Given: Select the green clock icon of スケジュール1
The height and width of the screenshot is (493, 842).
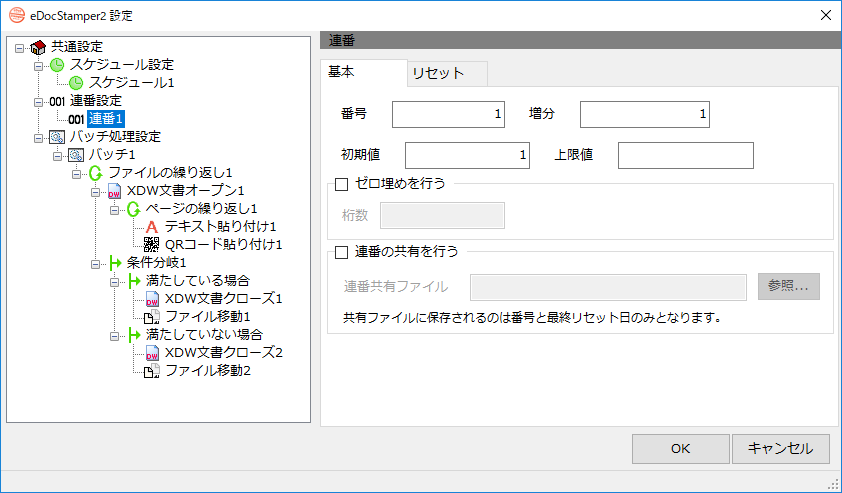Looking at the screenshot, I should coord(76,83).
